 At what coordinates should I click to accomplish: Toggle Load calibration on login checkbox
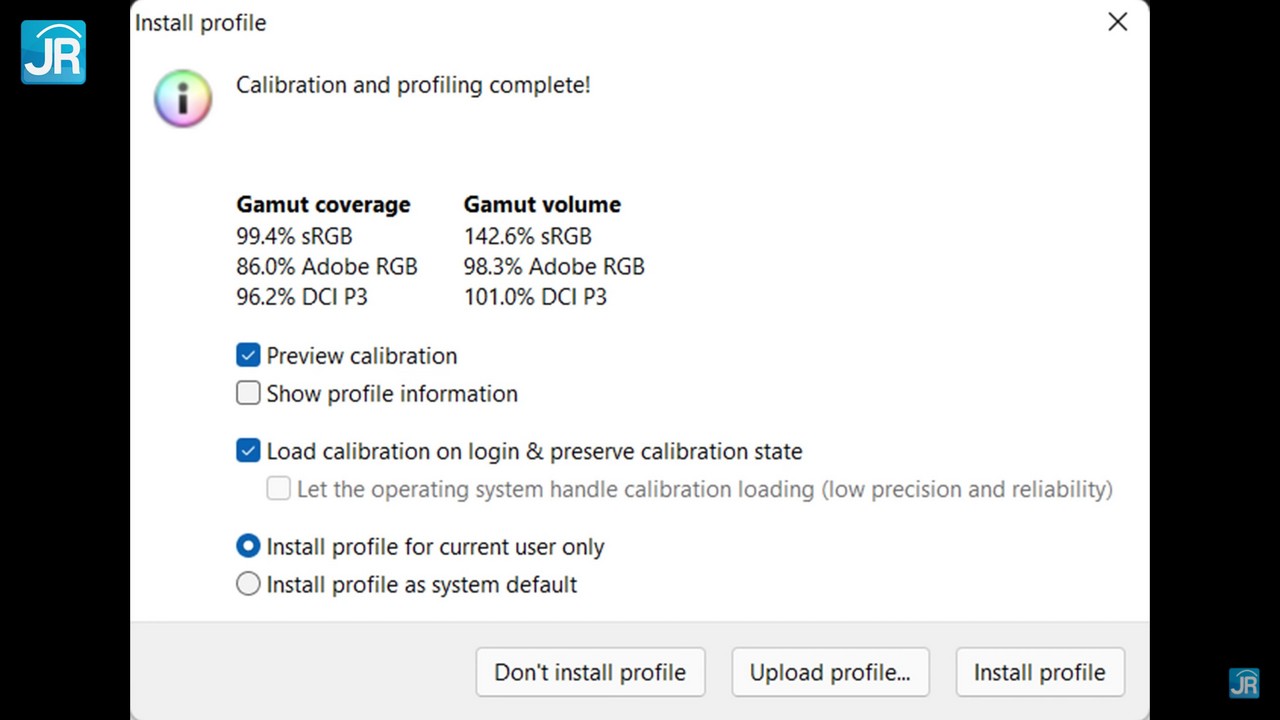click(248, 451)
